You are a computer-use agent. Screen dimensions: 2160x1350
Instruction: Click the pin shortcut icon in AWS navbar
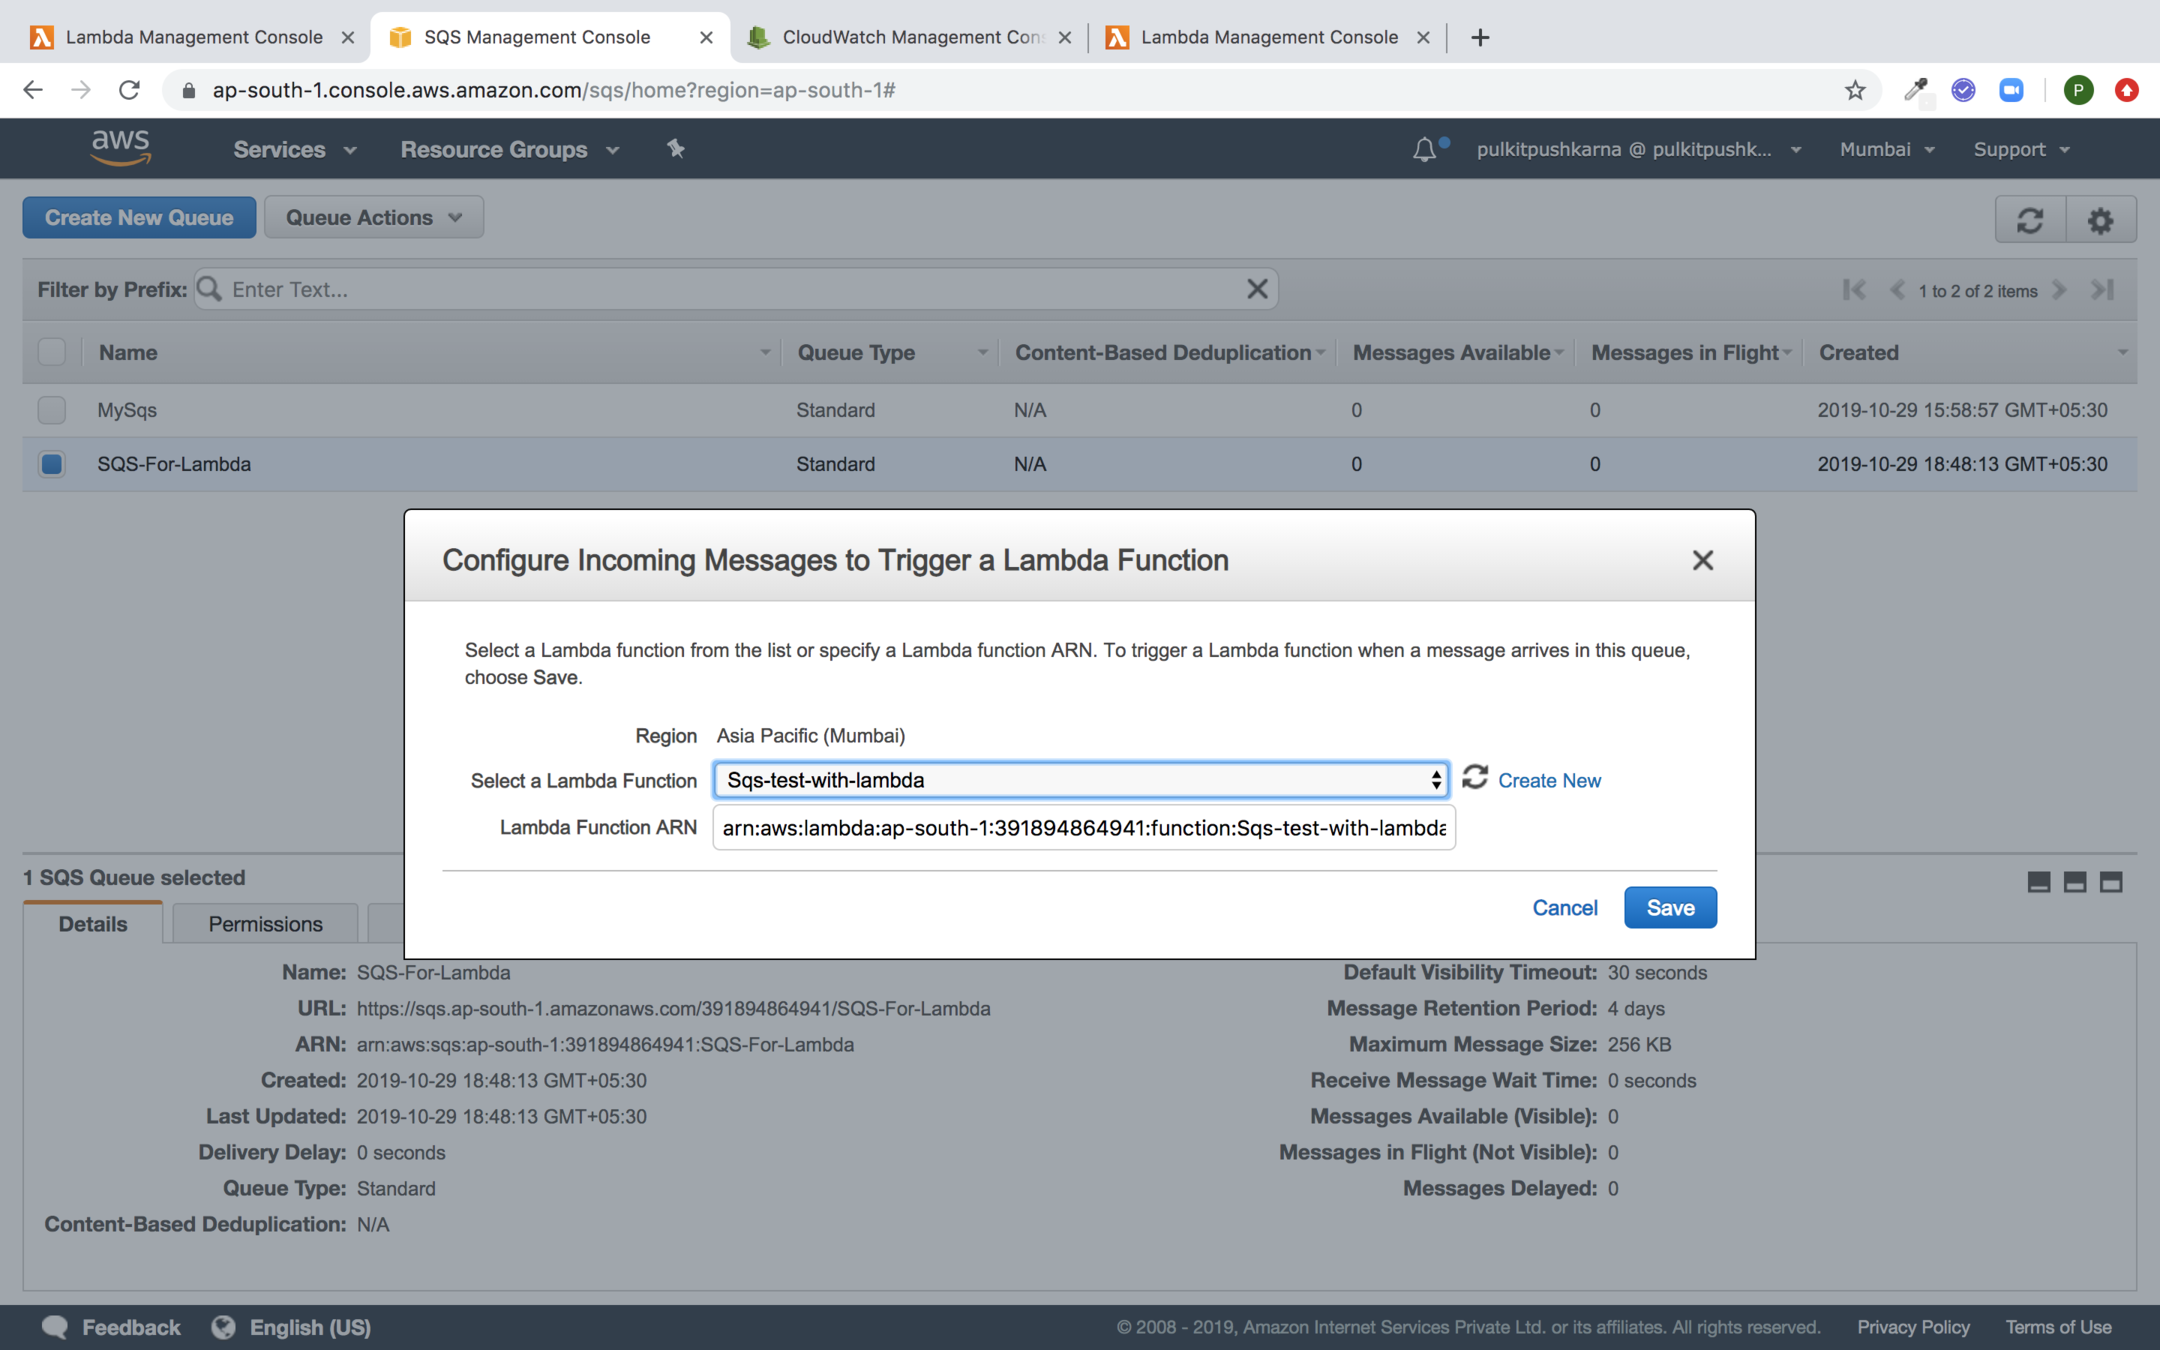coord(676,149)
